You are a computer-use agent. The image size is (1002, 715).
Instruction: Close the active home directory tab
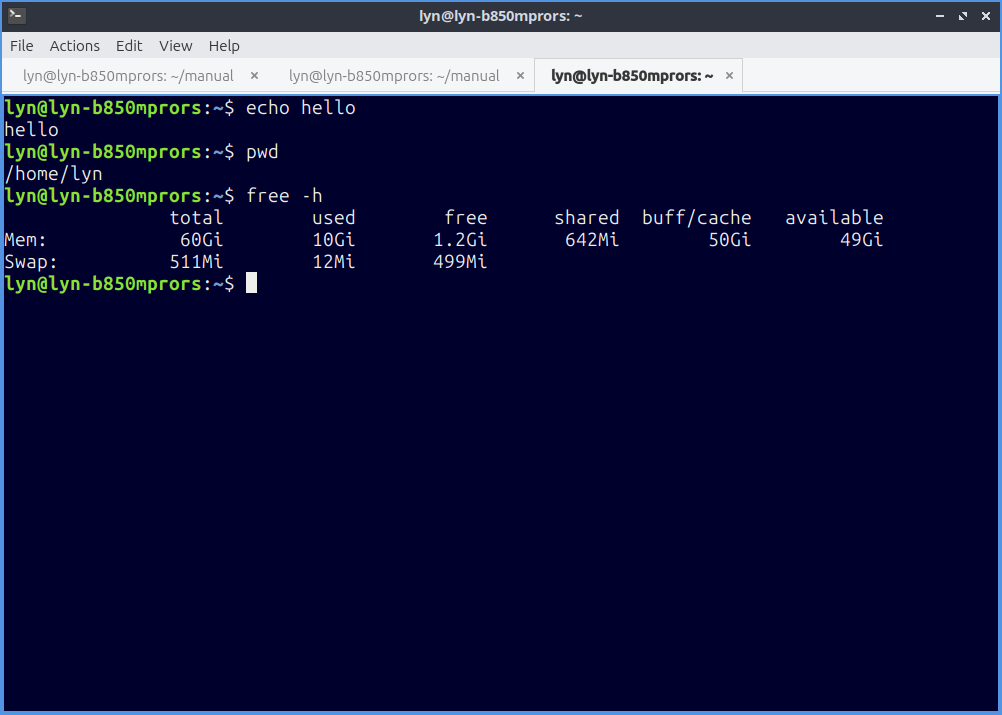(x=729, y=75)
